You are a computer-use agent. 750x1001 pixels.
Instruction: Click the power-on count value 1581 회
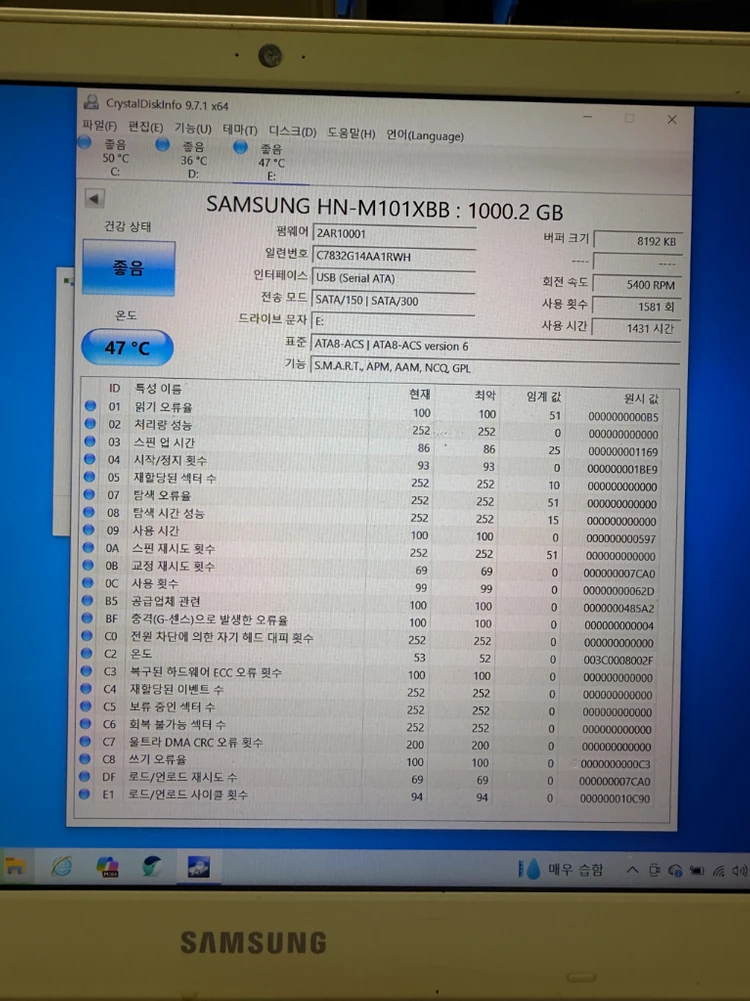coord(636,306)
